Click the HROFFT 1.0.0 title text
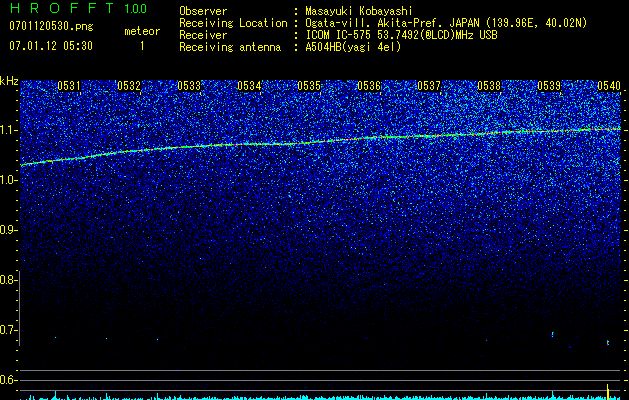The height and width of the screenshot is (400, 629). (78, 8)
